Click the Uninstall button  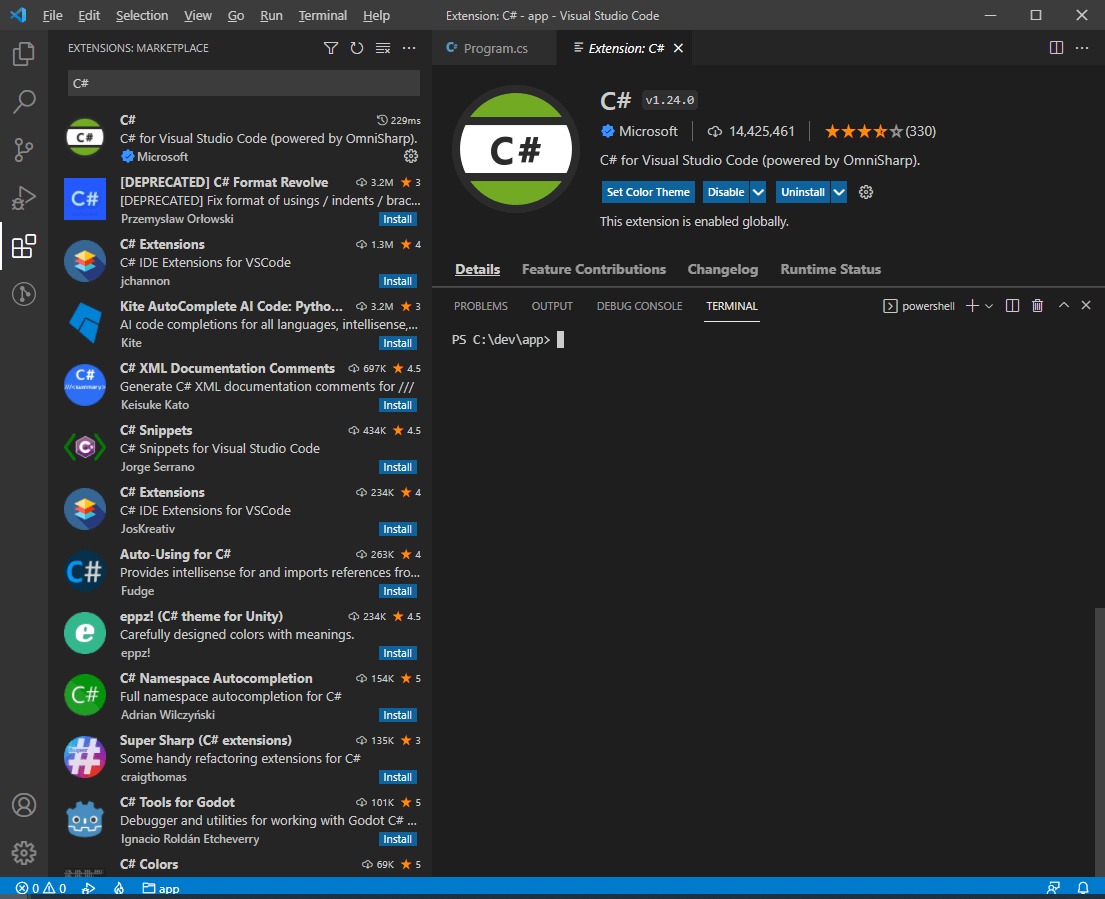[x=803, y=192]
